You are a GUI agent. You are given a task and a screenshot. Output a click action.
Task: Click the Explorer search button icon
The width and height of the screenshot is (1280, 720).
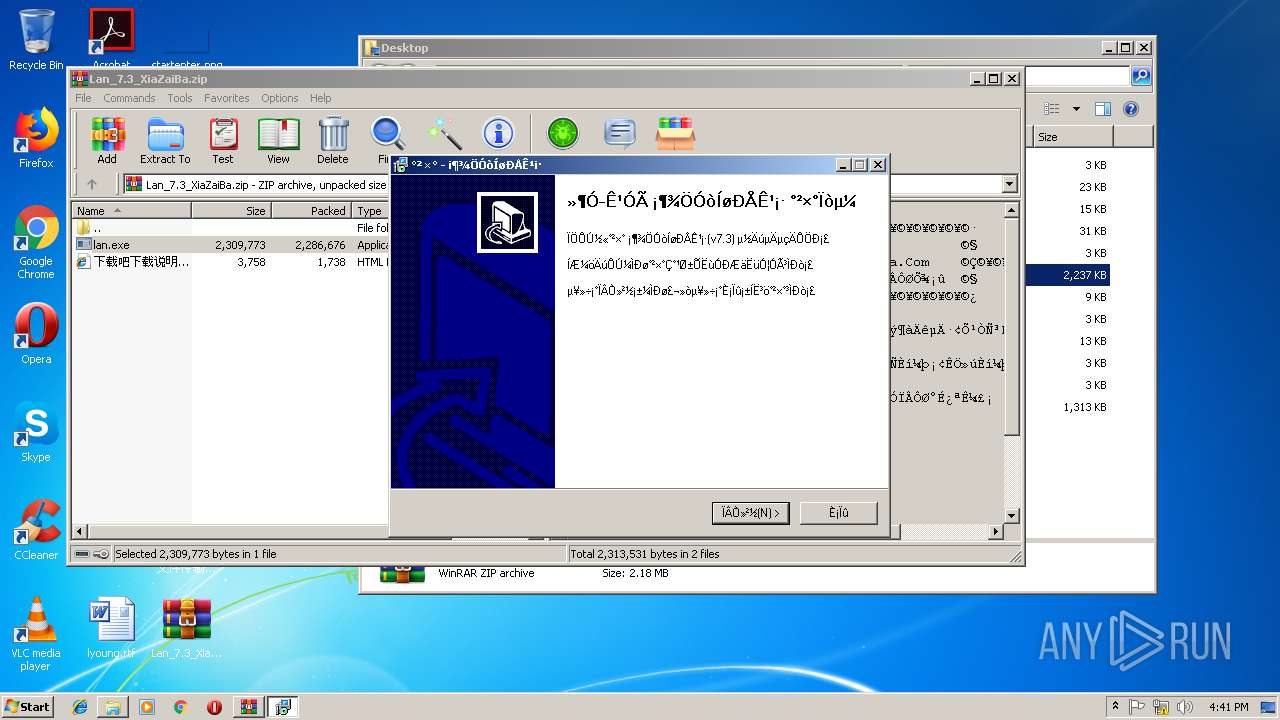[x=1141, y=77]
